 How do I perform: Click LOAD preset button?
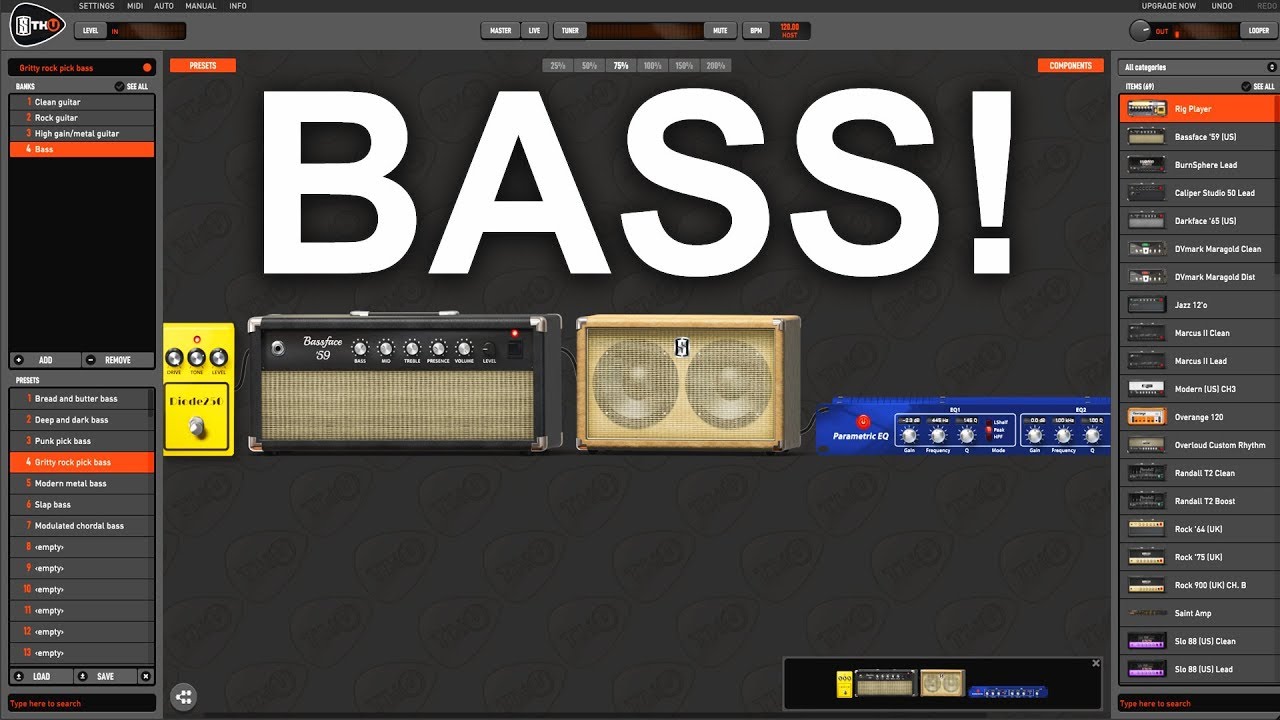pos(42,677)
